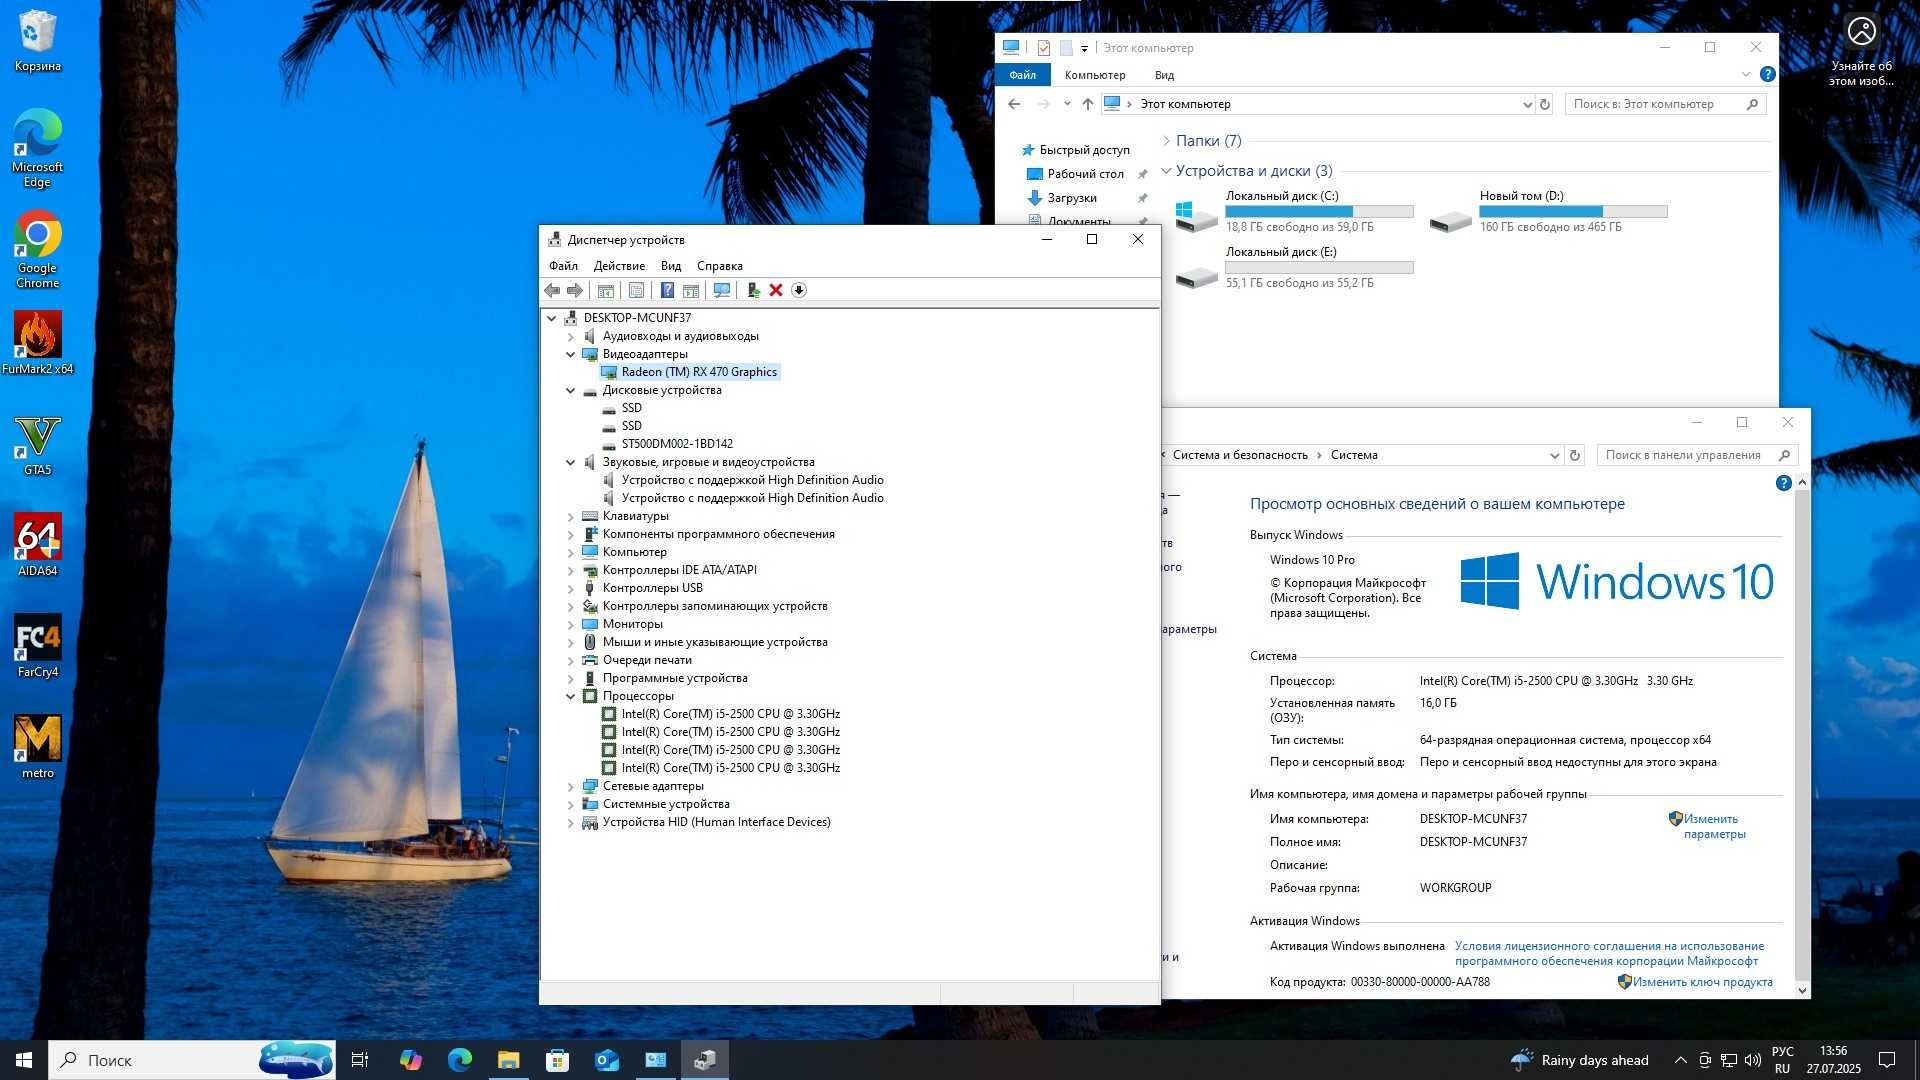This screenshot has height=1080, width=1920.
Task: Expand Сетевые адаптеры node
Action: tap(571, 786)
